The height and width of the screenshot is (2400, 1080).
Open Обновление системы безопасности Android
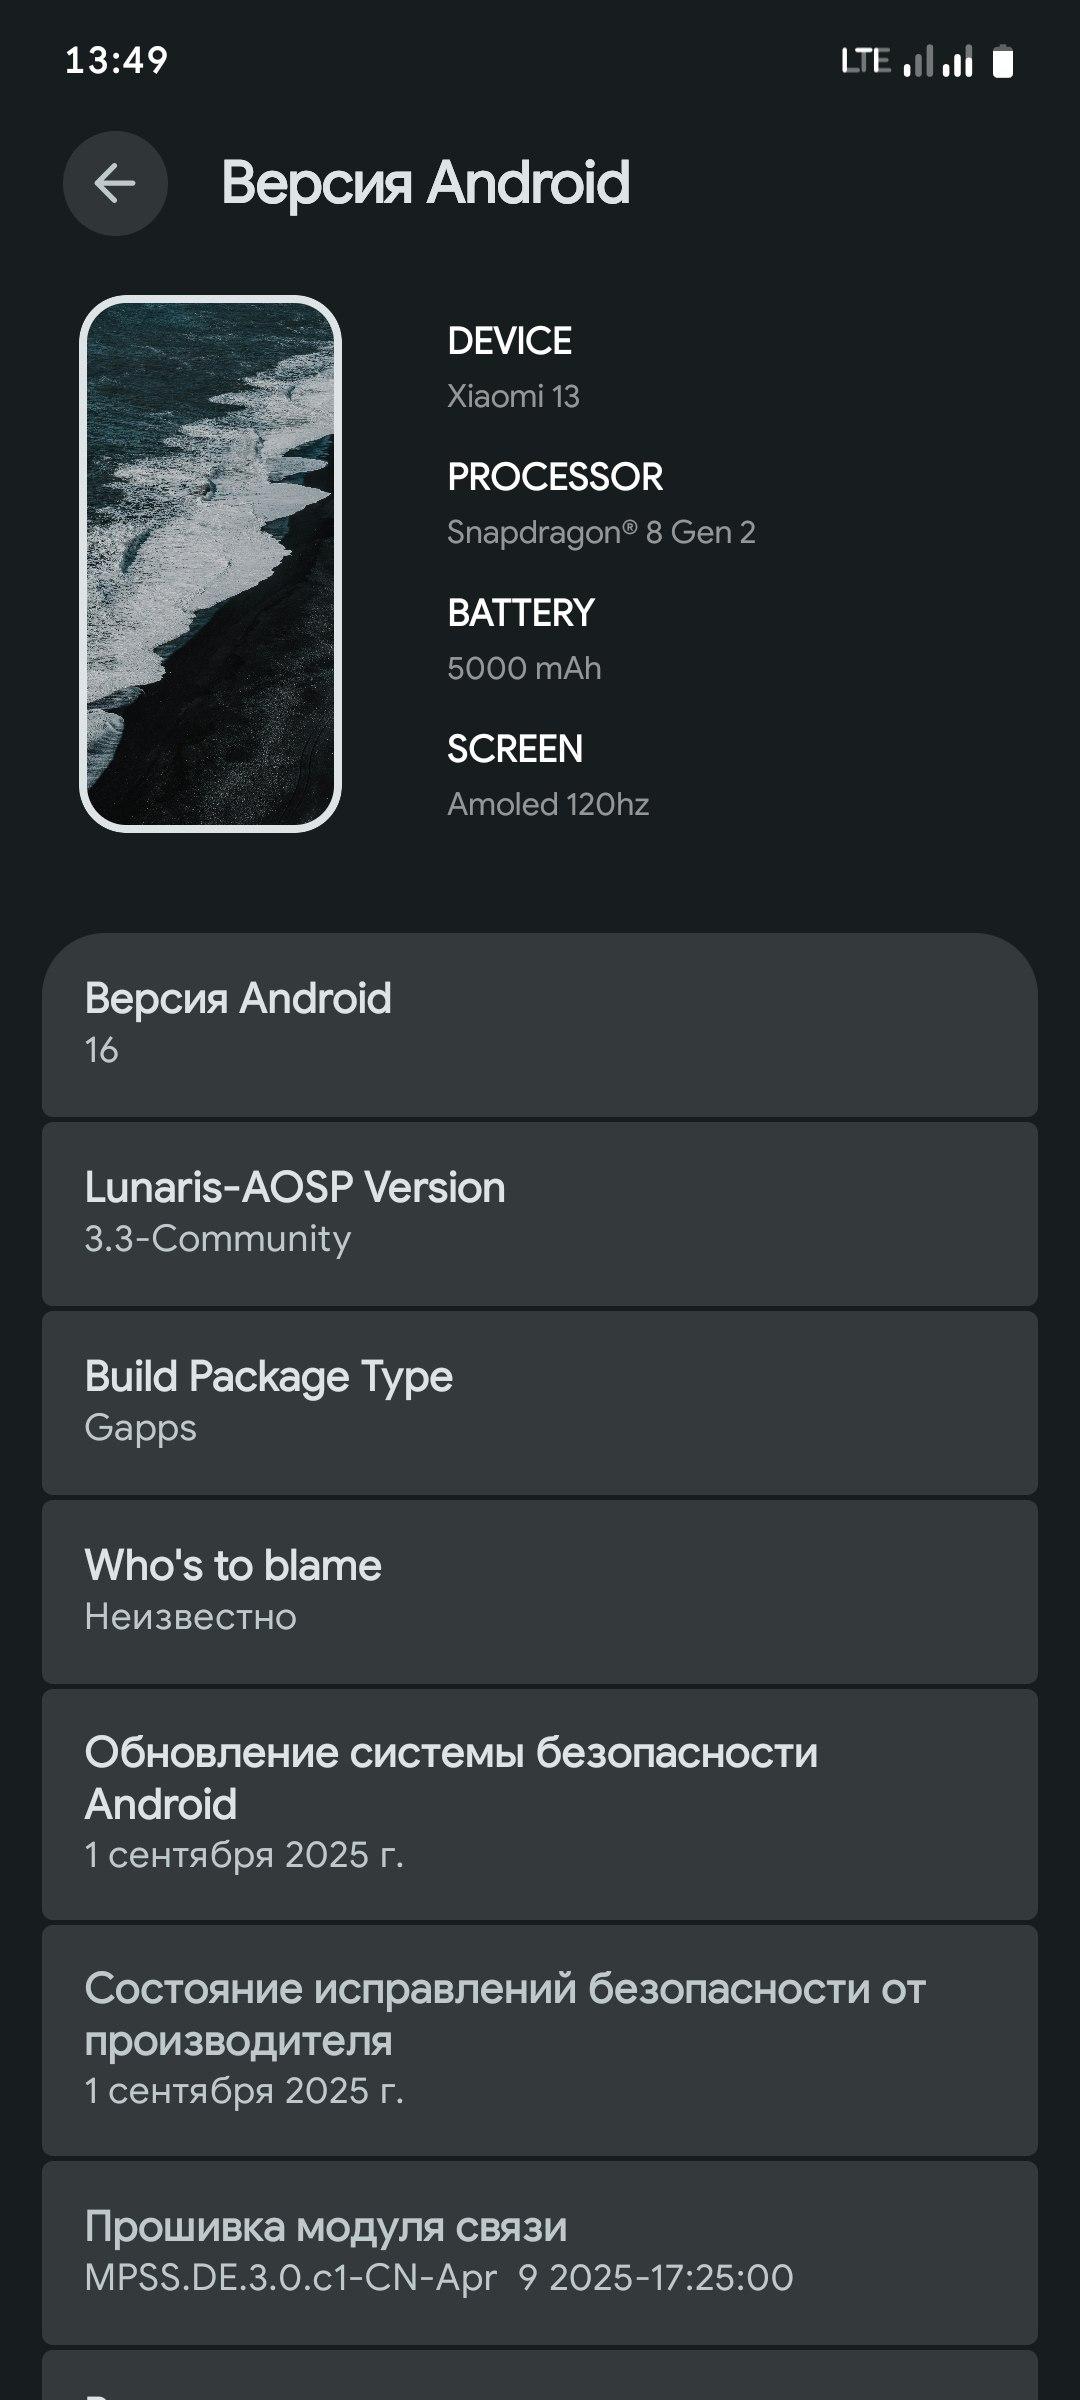[x=539, y=1803]
